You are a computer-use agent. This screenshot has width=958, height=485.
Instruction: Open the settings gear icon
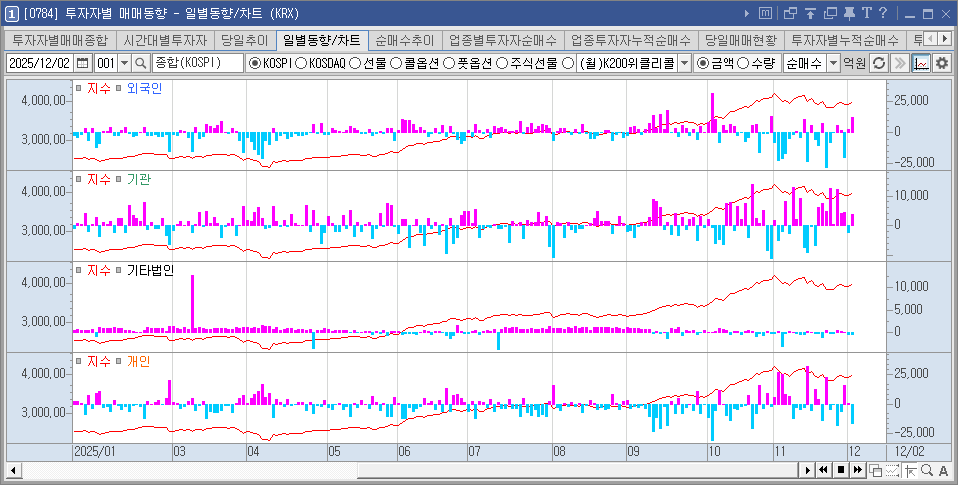(942, 63)
